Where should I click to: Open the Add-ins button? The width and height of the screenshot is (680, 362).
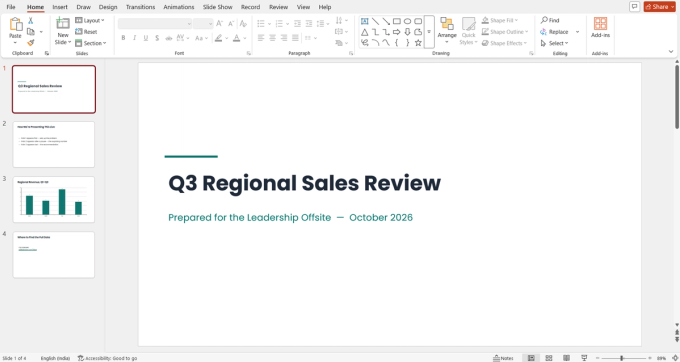(x=600, y=28)
